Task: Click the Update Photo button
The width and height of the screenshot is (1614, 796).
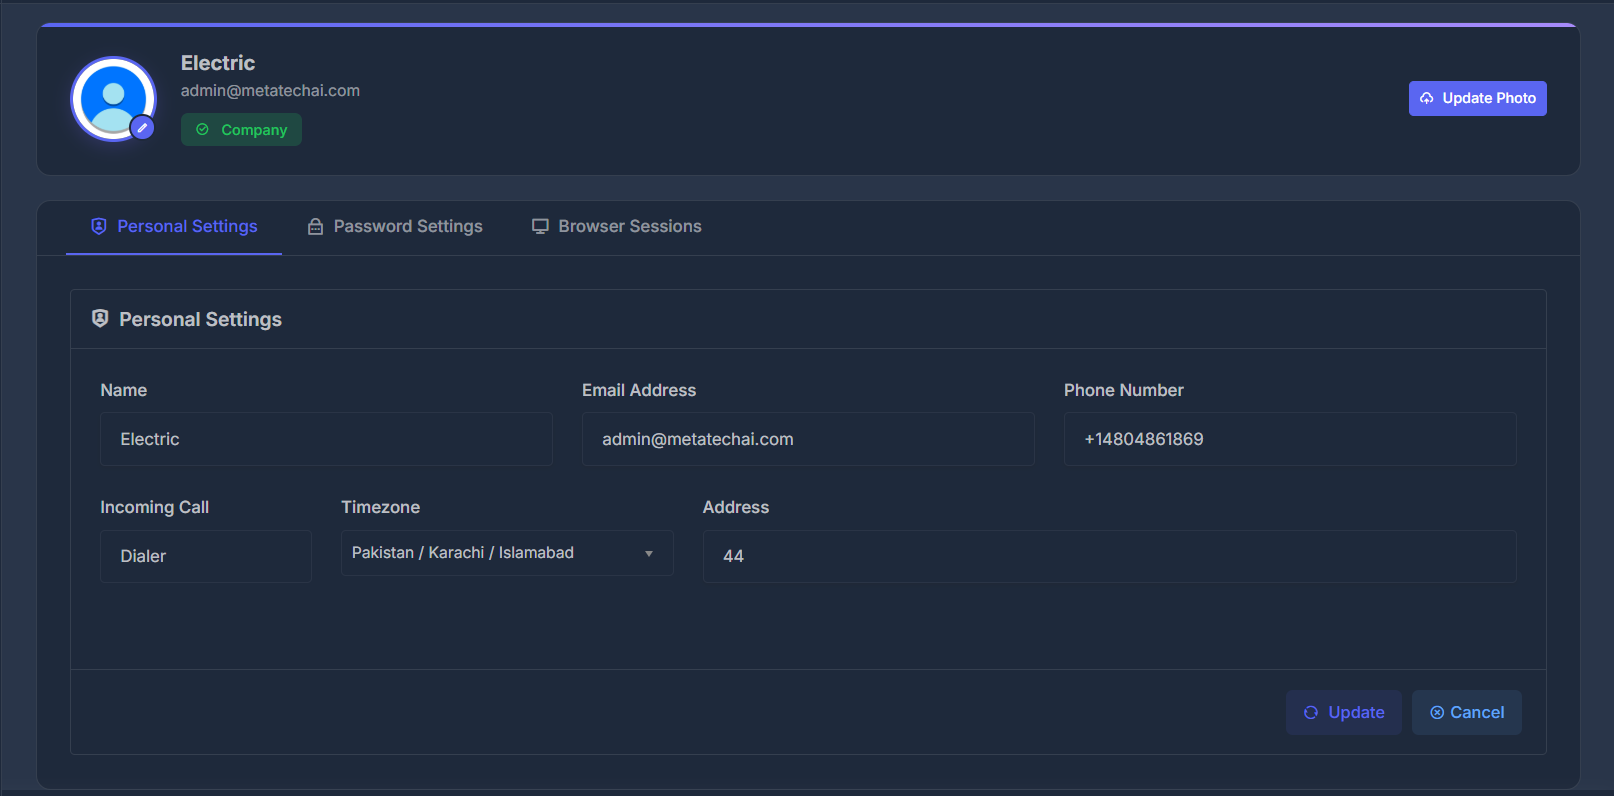Action: click(1477, 98)
